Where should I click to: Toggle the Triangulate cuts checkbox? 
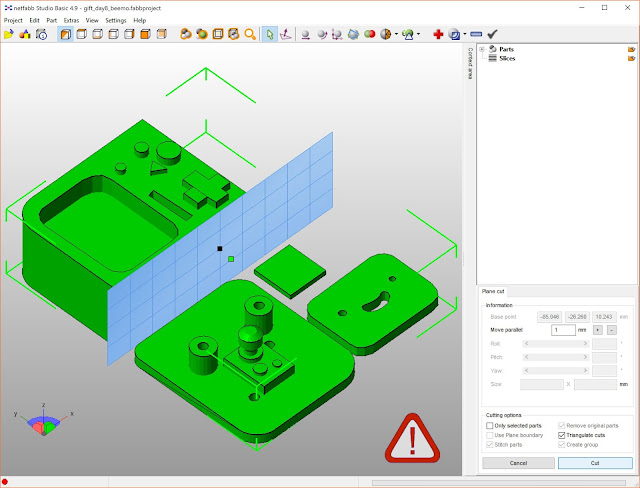[562, 435]
